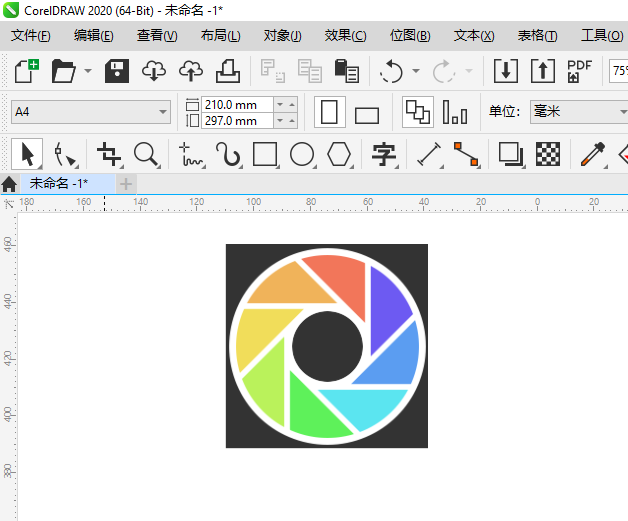The width and height of the screenshot is (628, 521).
Task: Select the Transparency checkerboard tool
Action: point(548,154)
